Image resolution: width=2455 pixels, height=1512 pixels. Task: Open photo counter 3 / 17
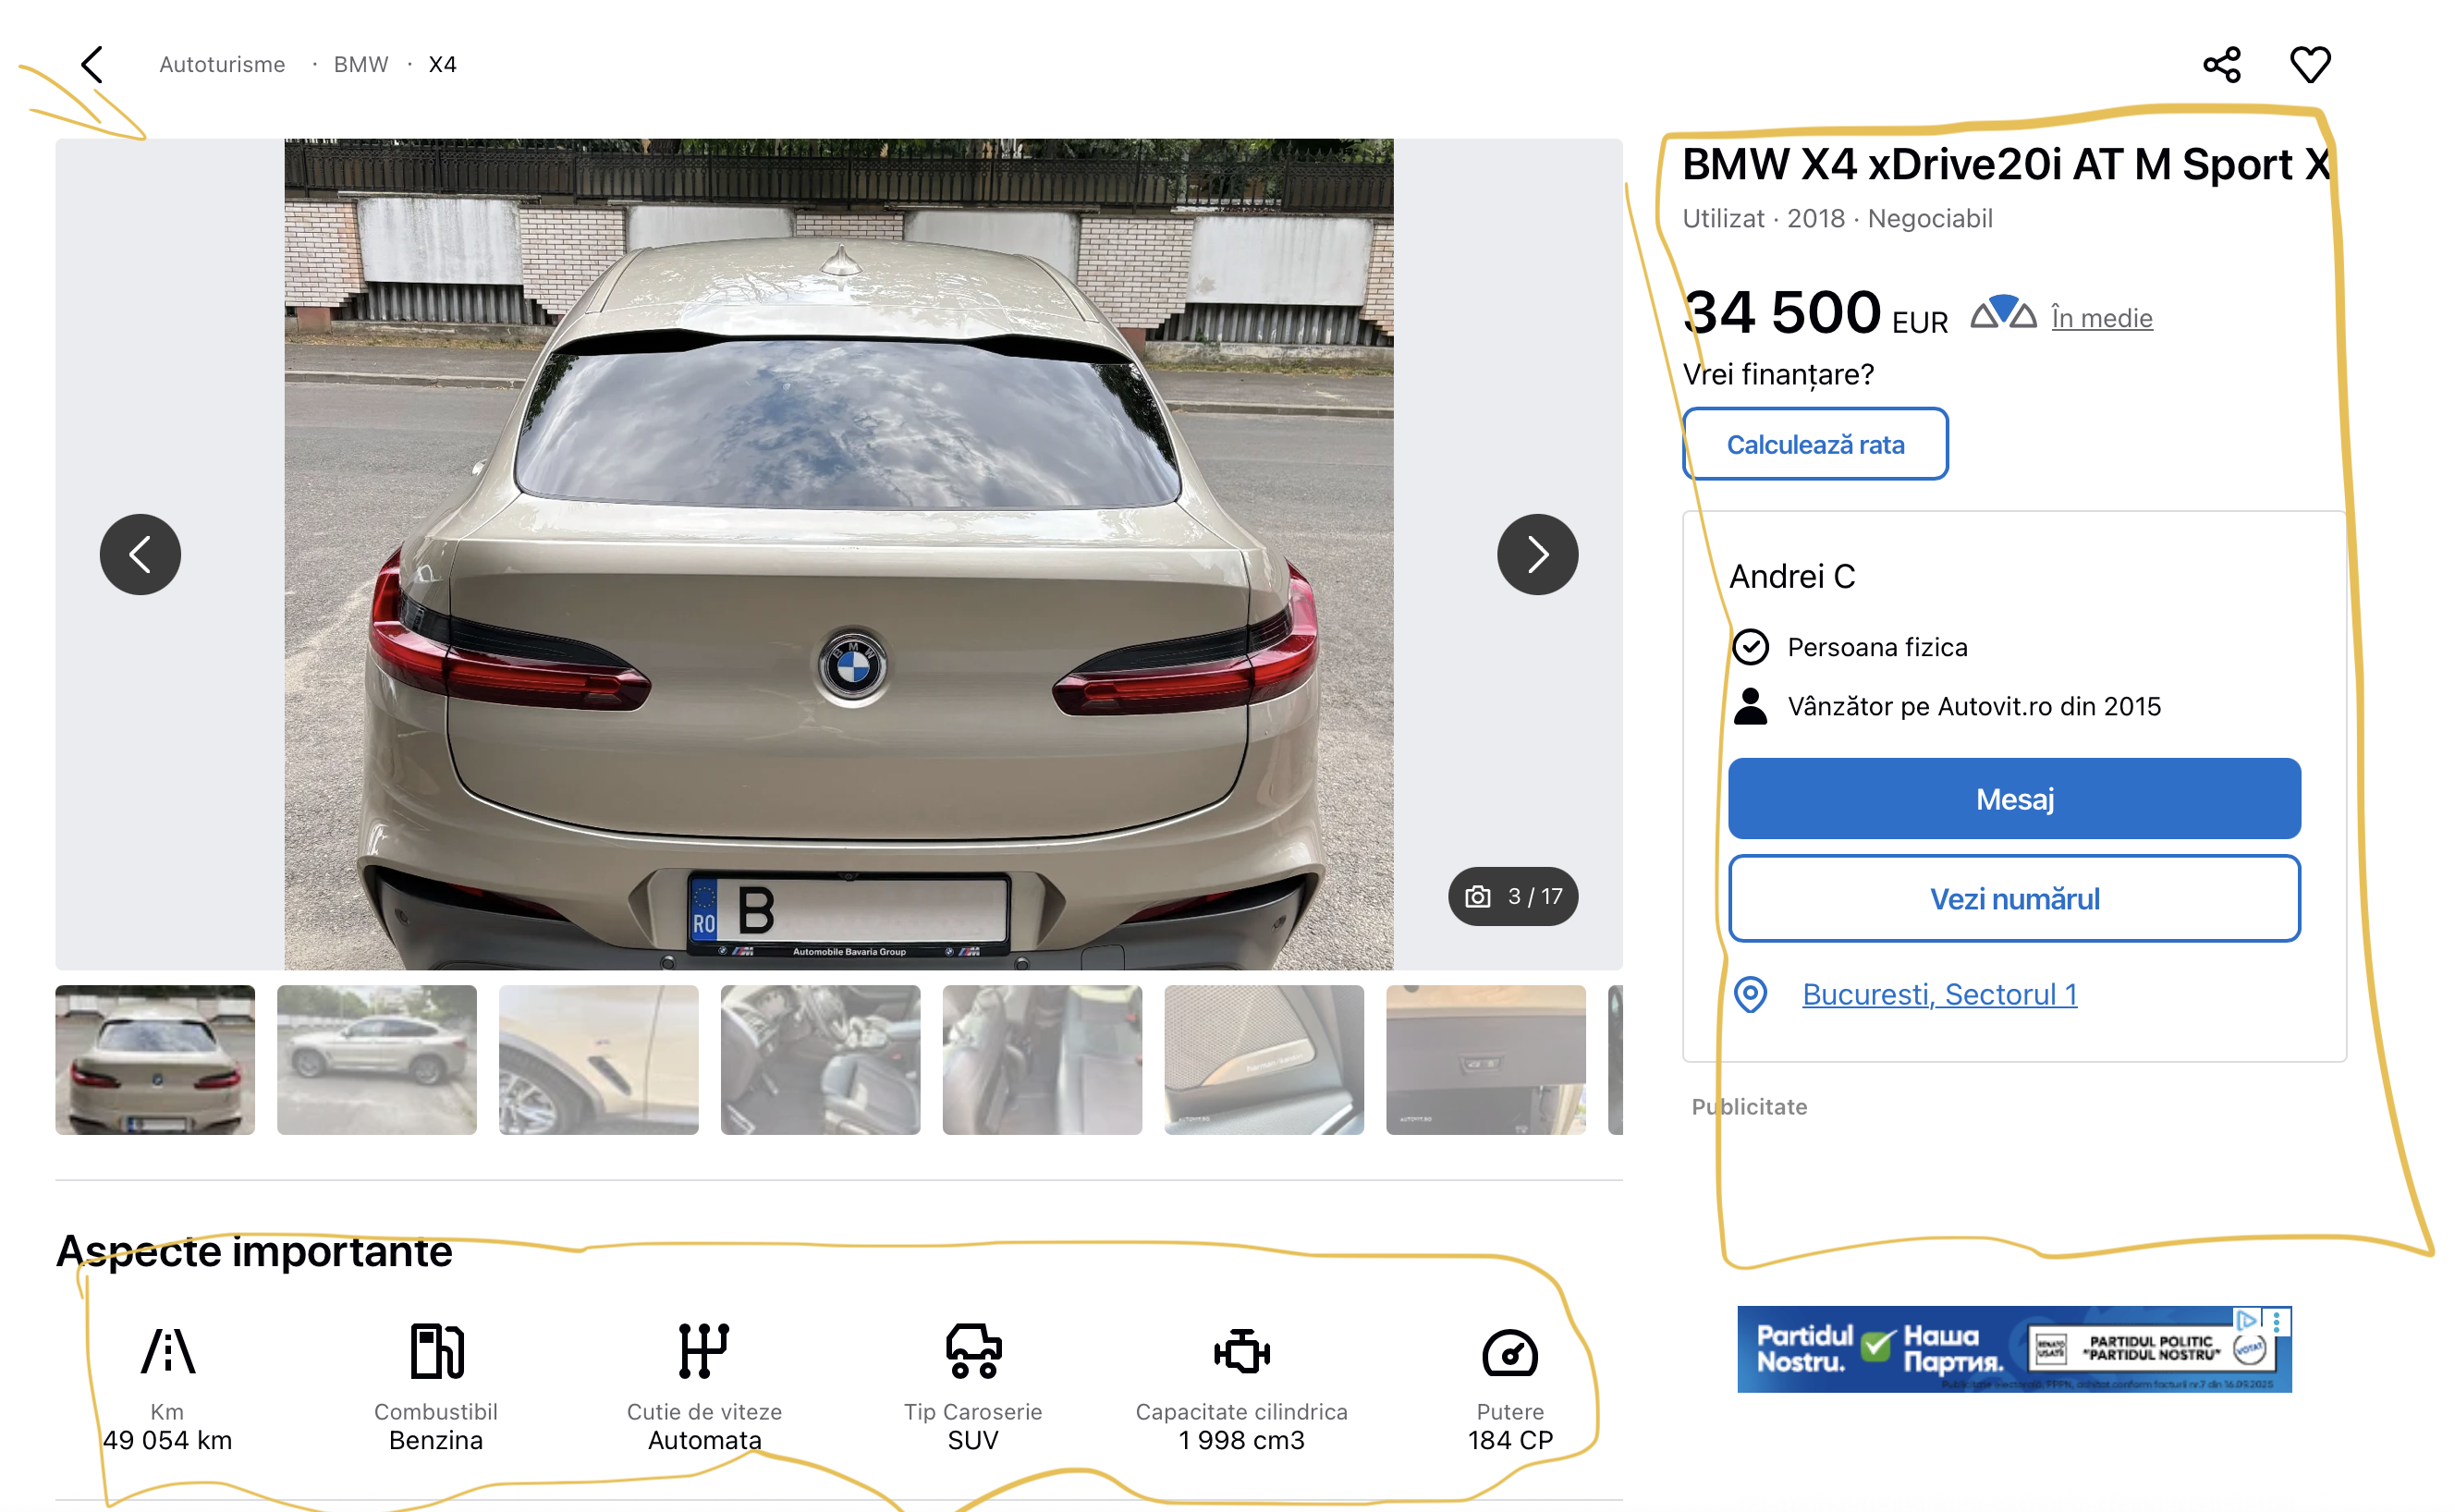pyautogui.click(x=1512, y=896)
